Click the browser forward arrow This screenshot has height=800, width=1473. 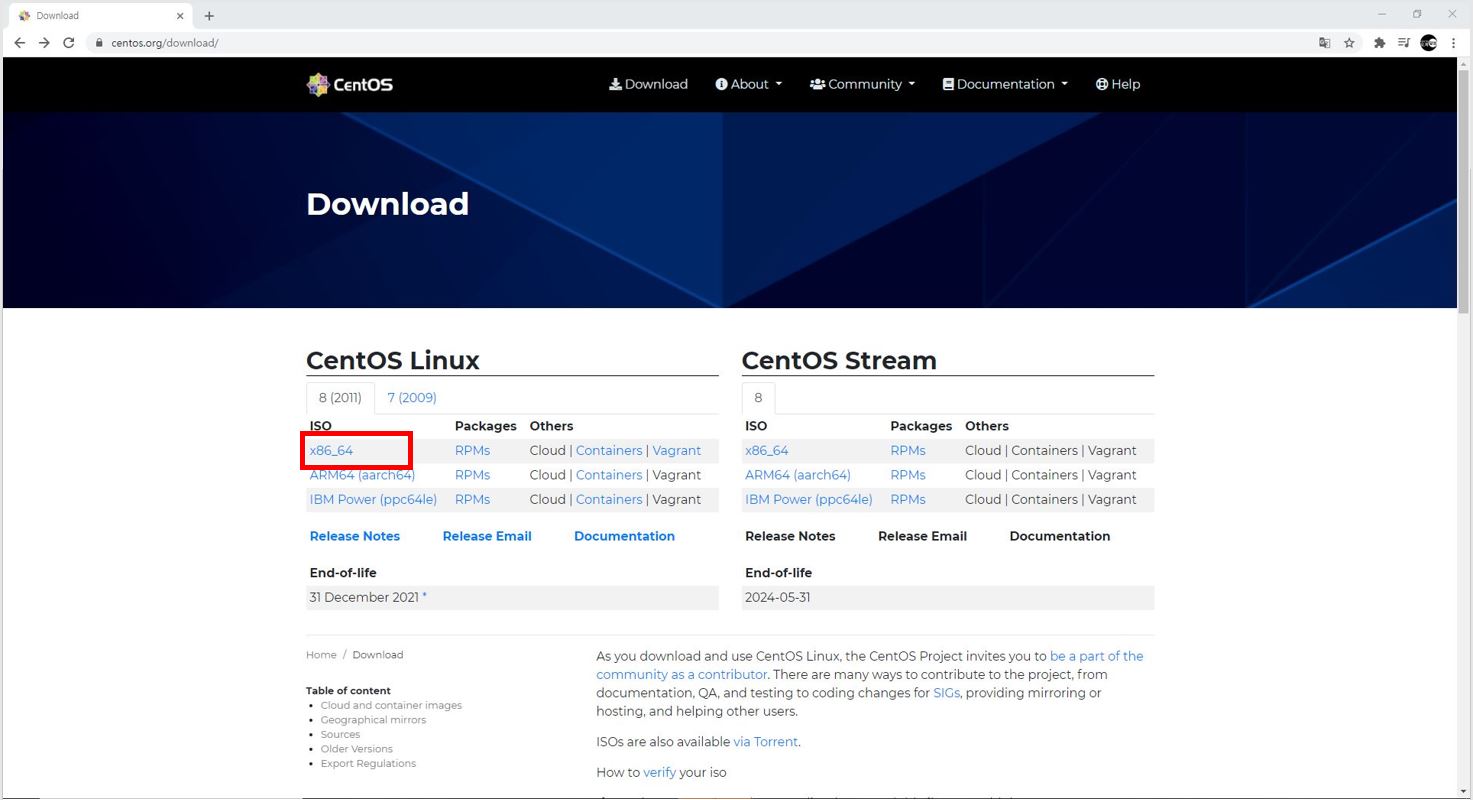(x=44, y=43)
